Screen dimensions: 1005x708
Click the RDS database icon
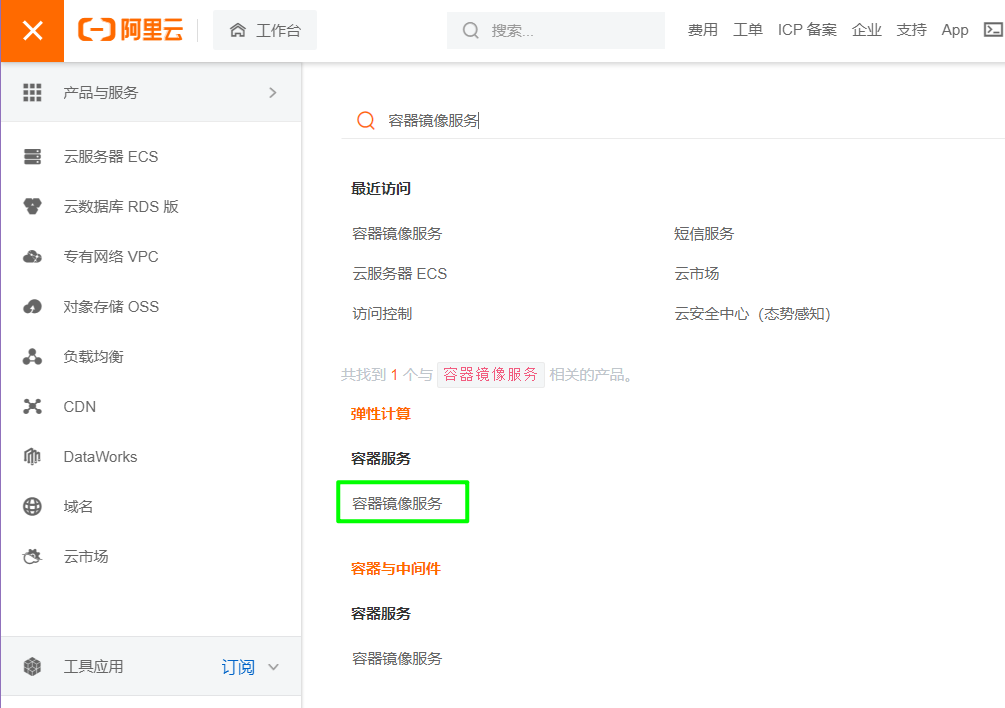click(x=32, y=206)
